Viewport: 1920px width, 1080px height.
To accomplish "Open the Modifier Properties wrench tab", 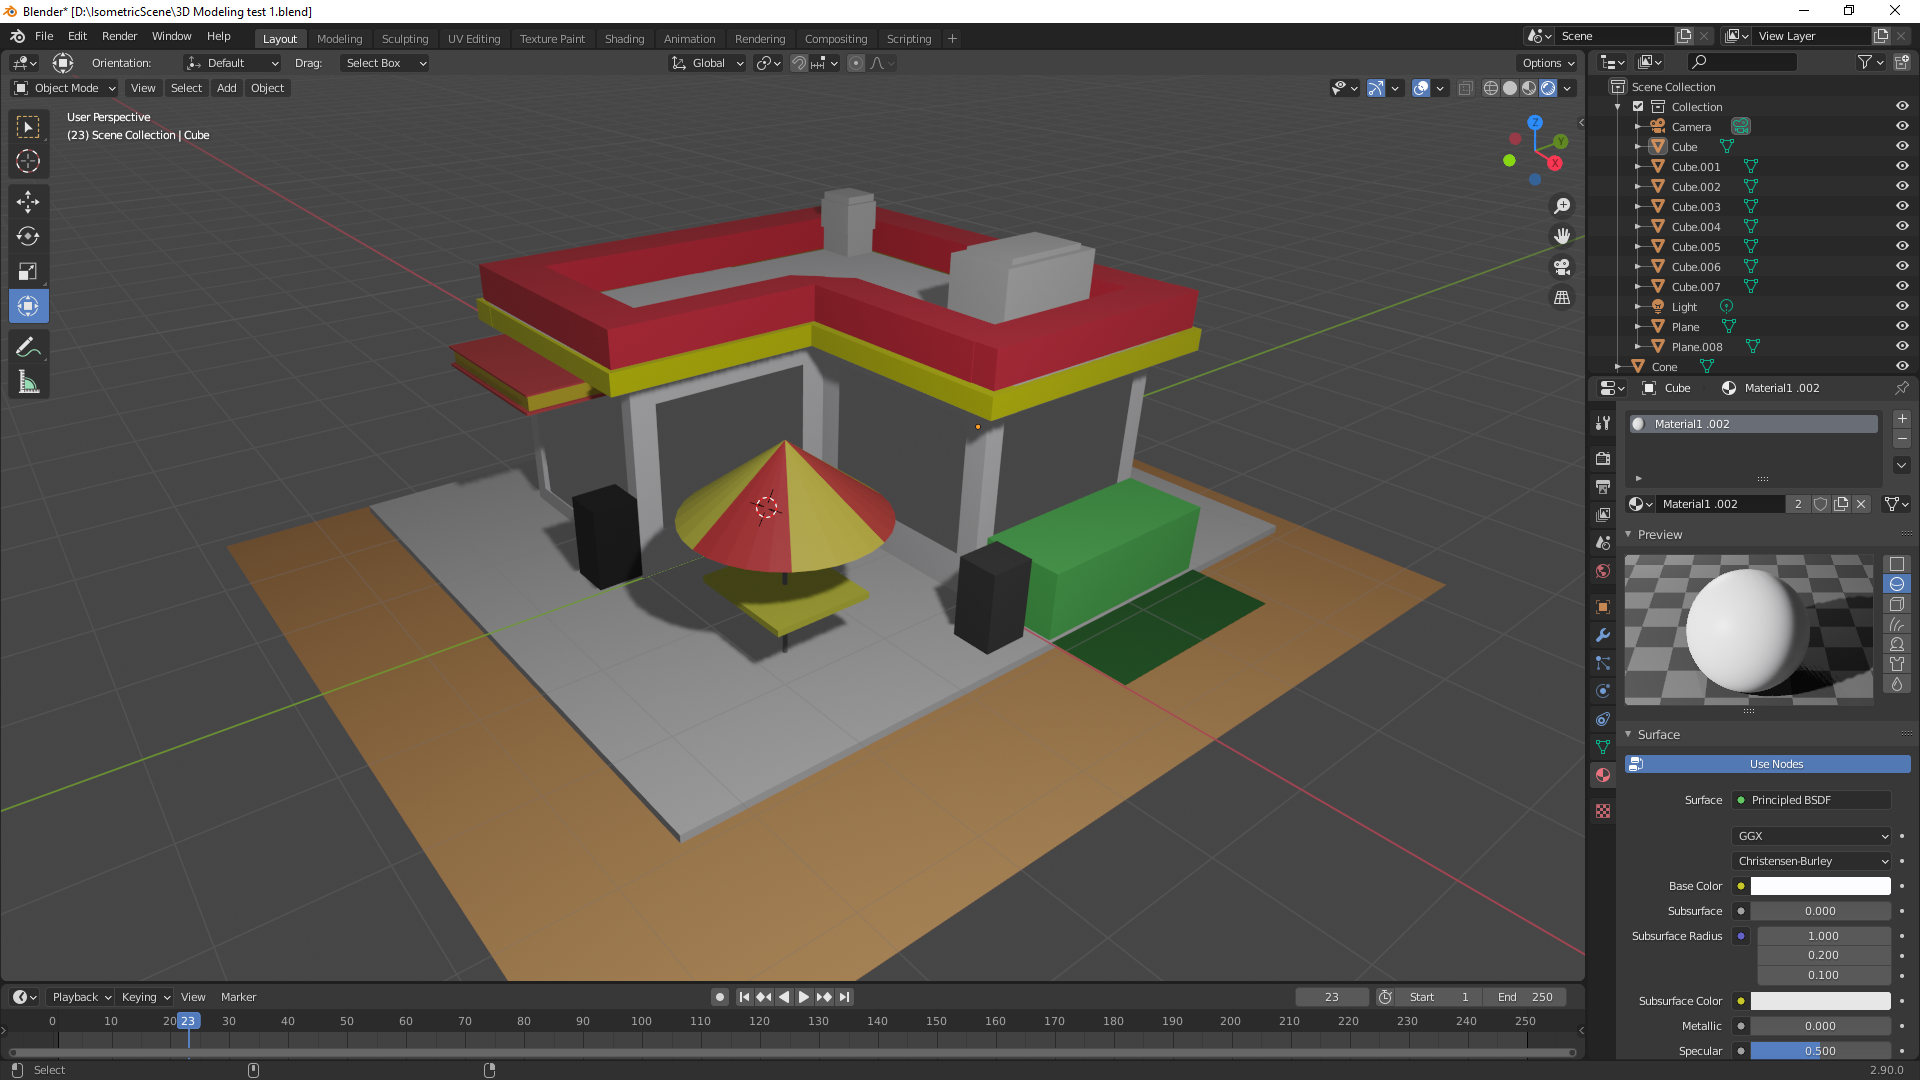I will tap(1603, 635).
